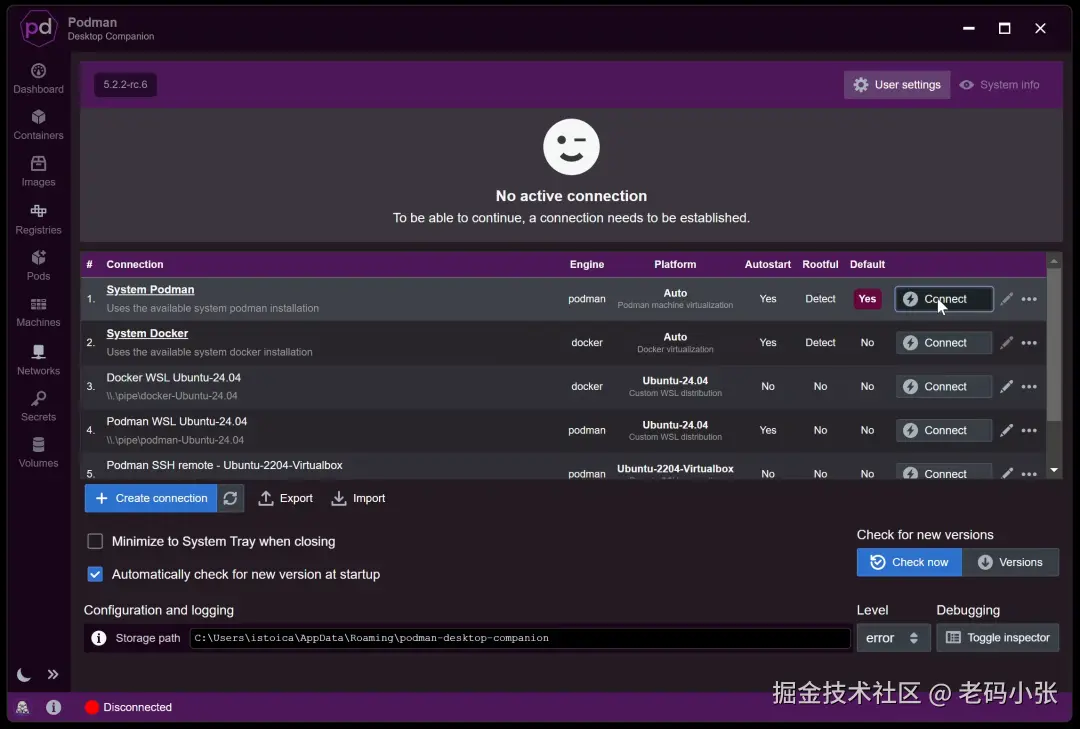Click Check now for new versions
1080x729 pixels.
tap(909, 562)
